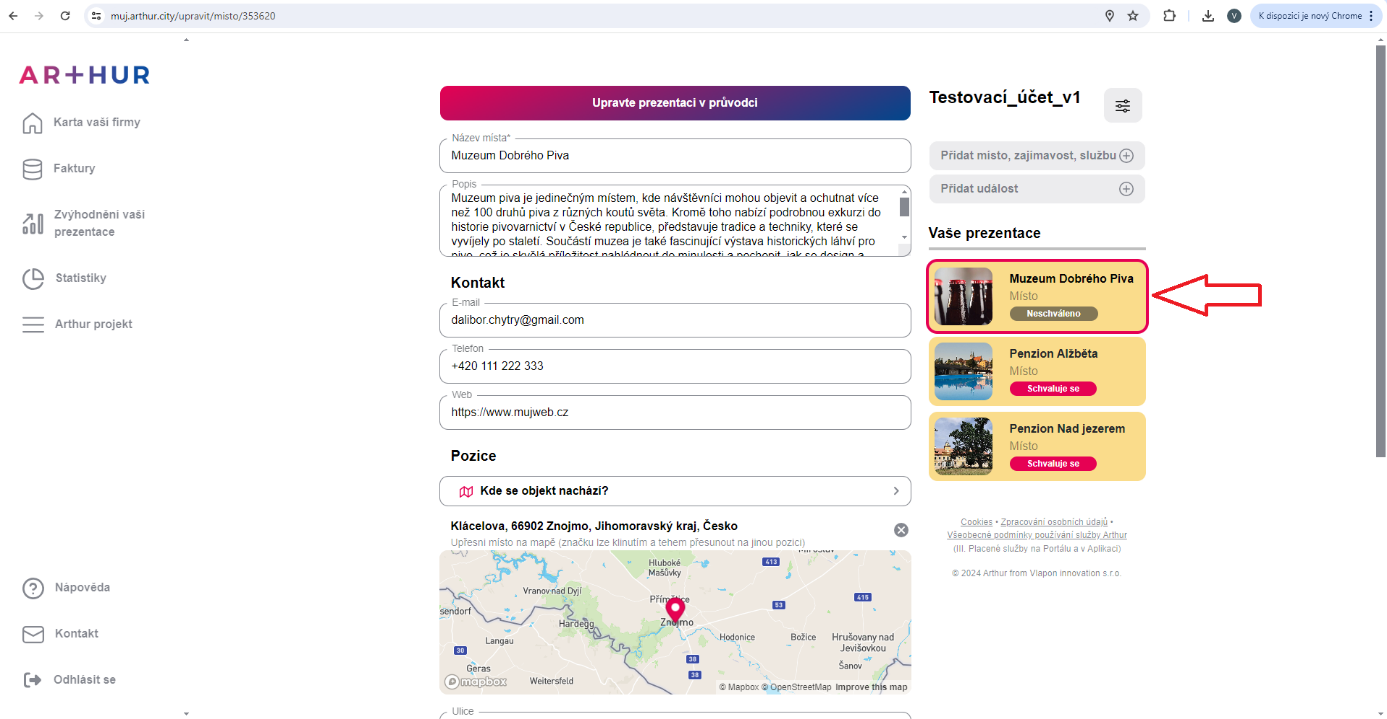Click the Odhlásit se logout icon

[33, 680]
